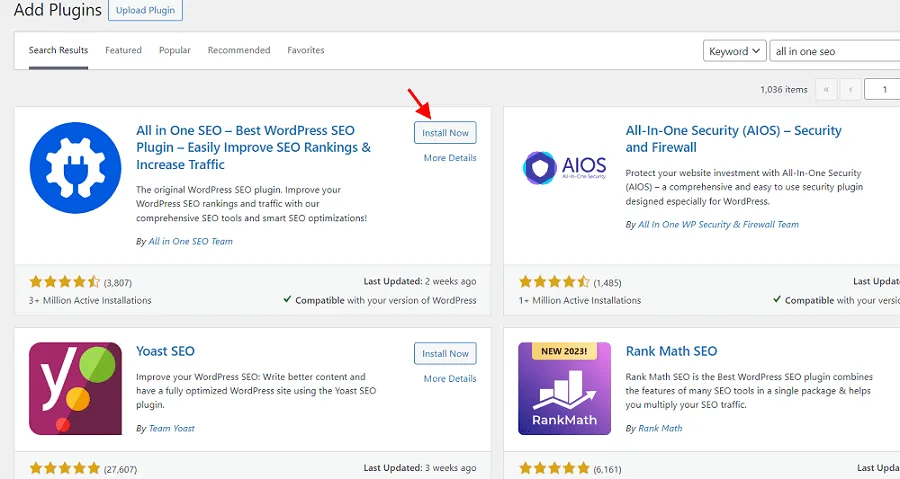Click the compatibility checkmark under All in One SEO
900x479 pixels.
(x=287, y=299)
